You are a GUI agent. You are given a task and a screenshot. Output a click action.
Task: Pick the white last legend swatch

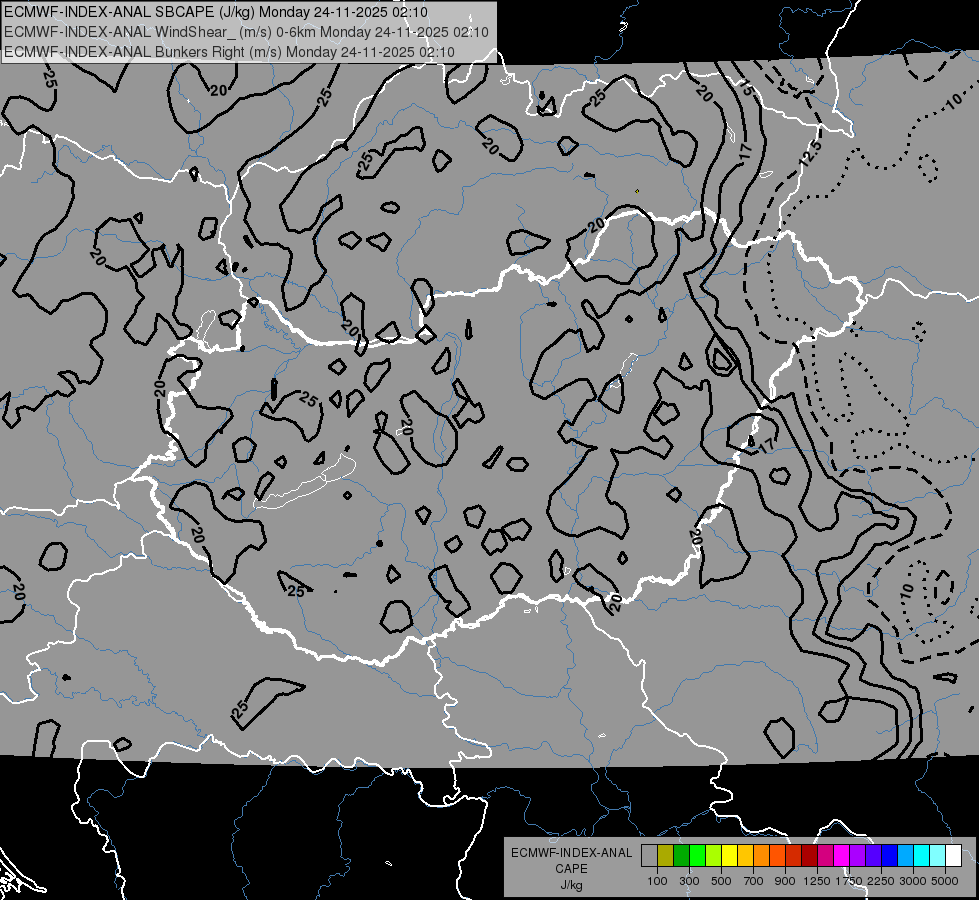pyautogui.click(x=954, y=855)
